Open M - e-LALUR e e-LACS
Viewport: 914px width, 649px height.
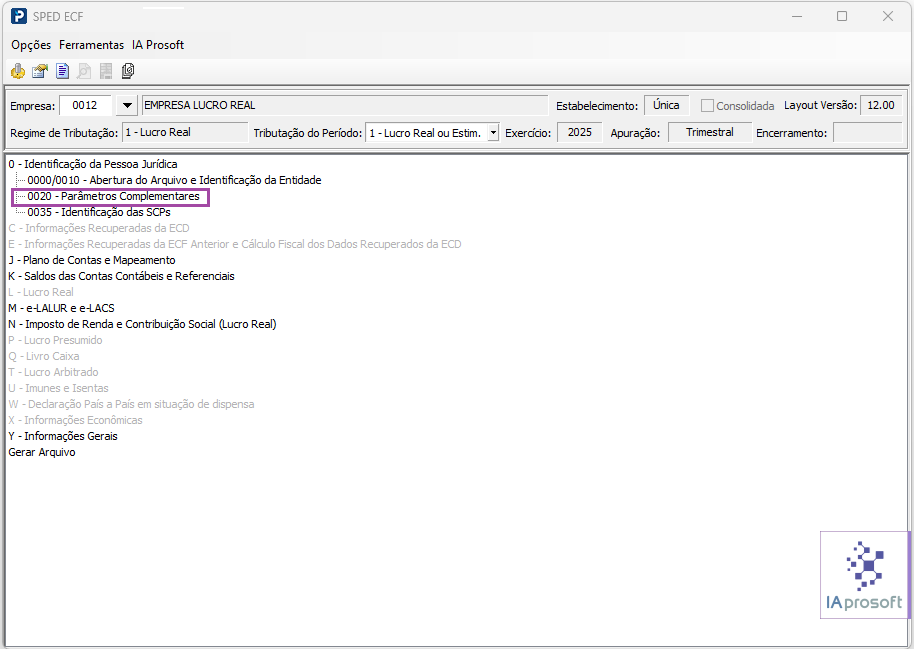click(61, 308)
